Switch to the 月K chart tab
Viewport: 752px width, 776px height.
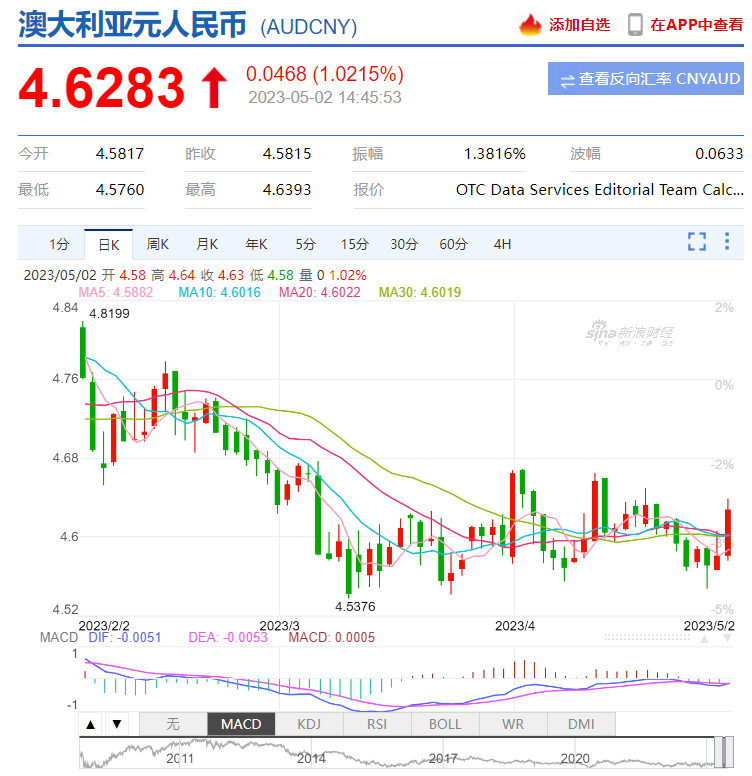(207, 244)
